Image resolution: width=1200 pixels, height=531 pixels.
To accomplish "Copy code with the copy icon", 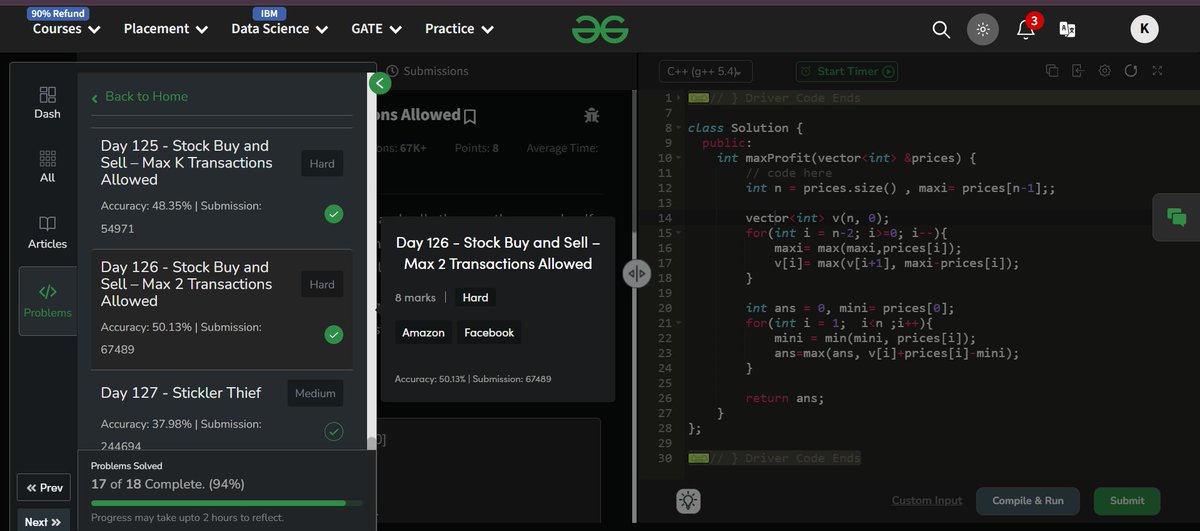I will pyautogui.click(x=1052, y=71).
